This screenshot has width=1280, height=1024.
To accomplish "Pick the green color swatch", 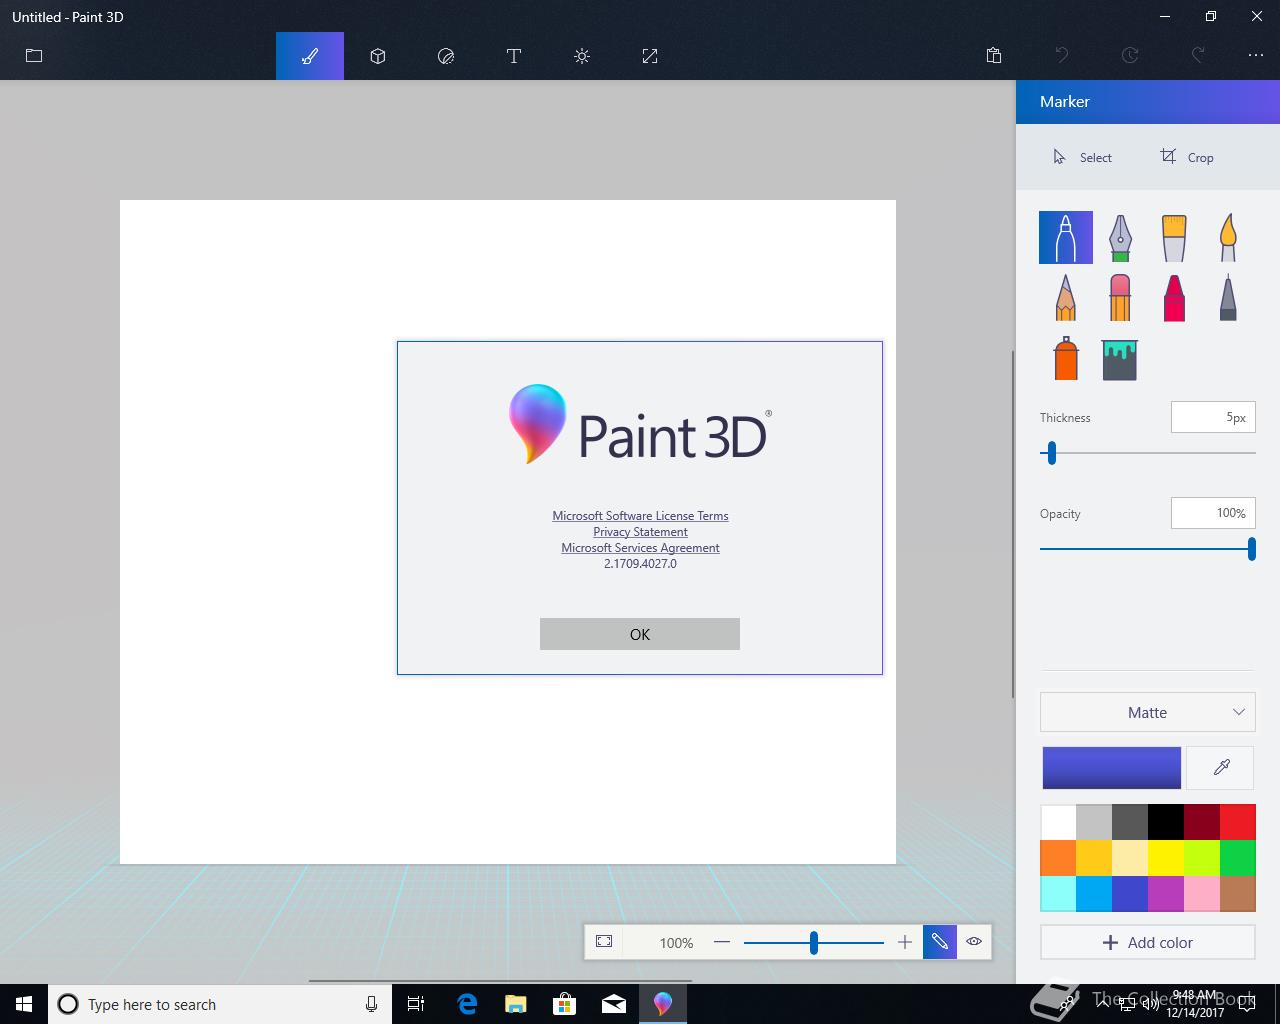I will click(x=1238, y=858).
